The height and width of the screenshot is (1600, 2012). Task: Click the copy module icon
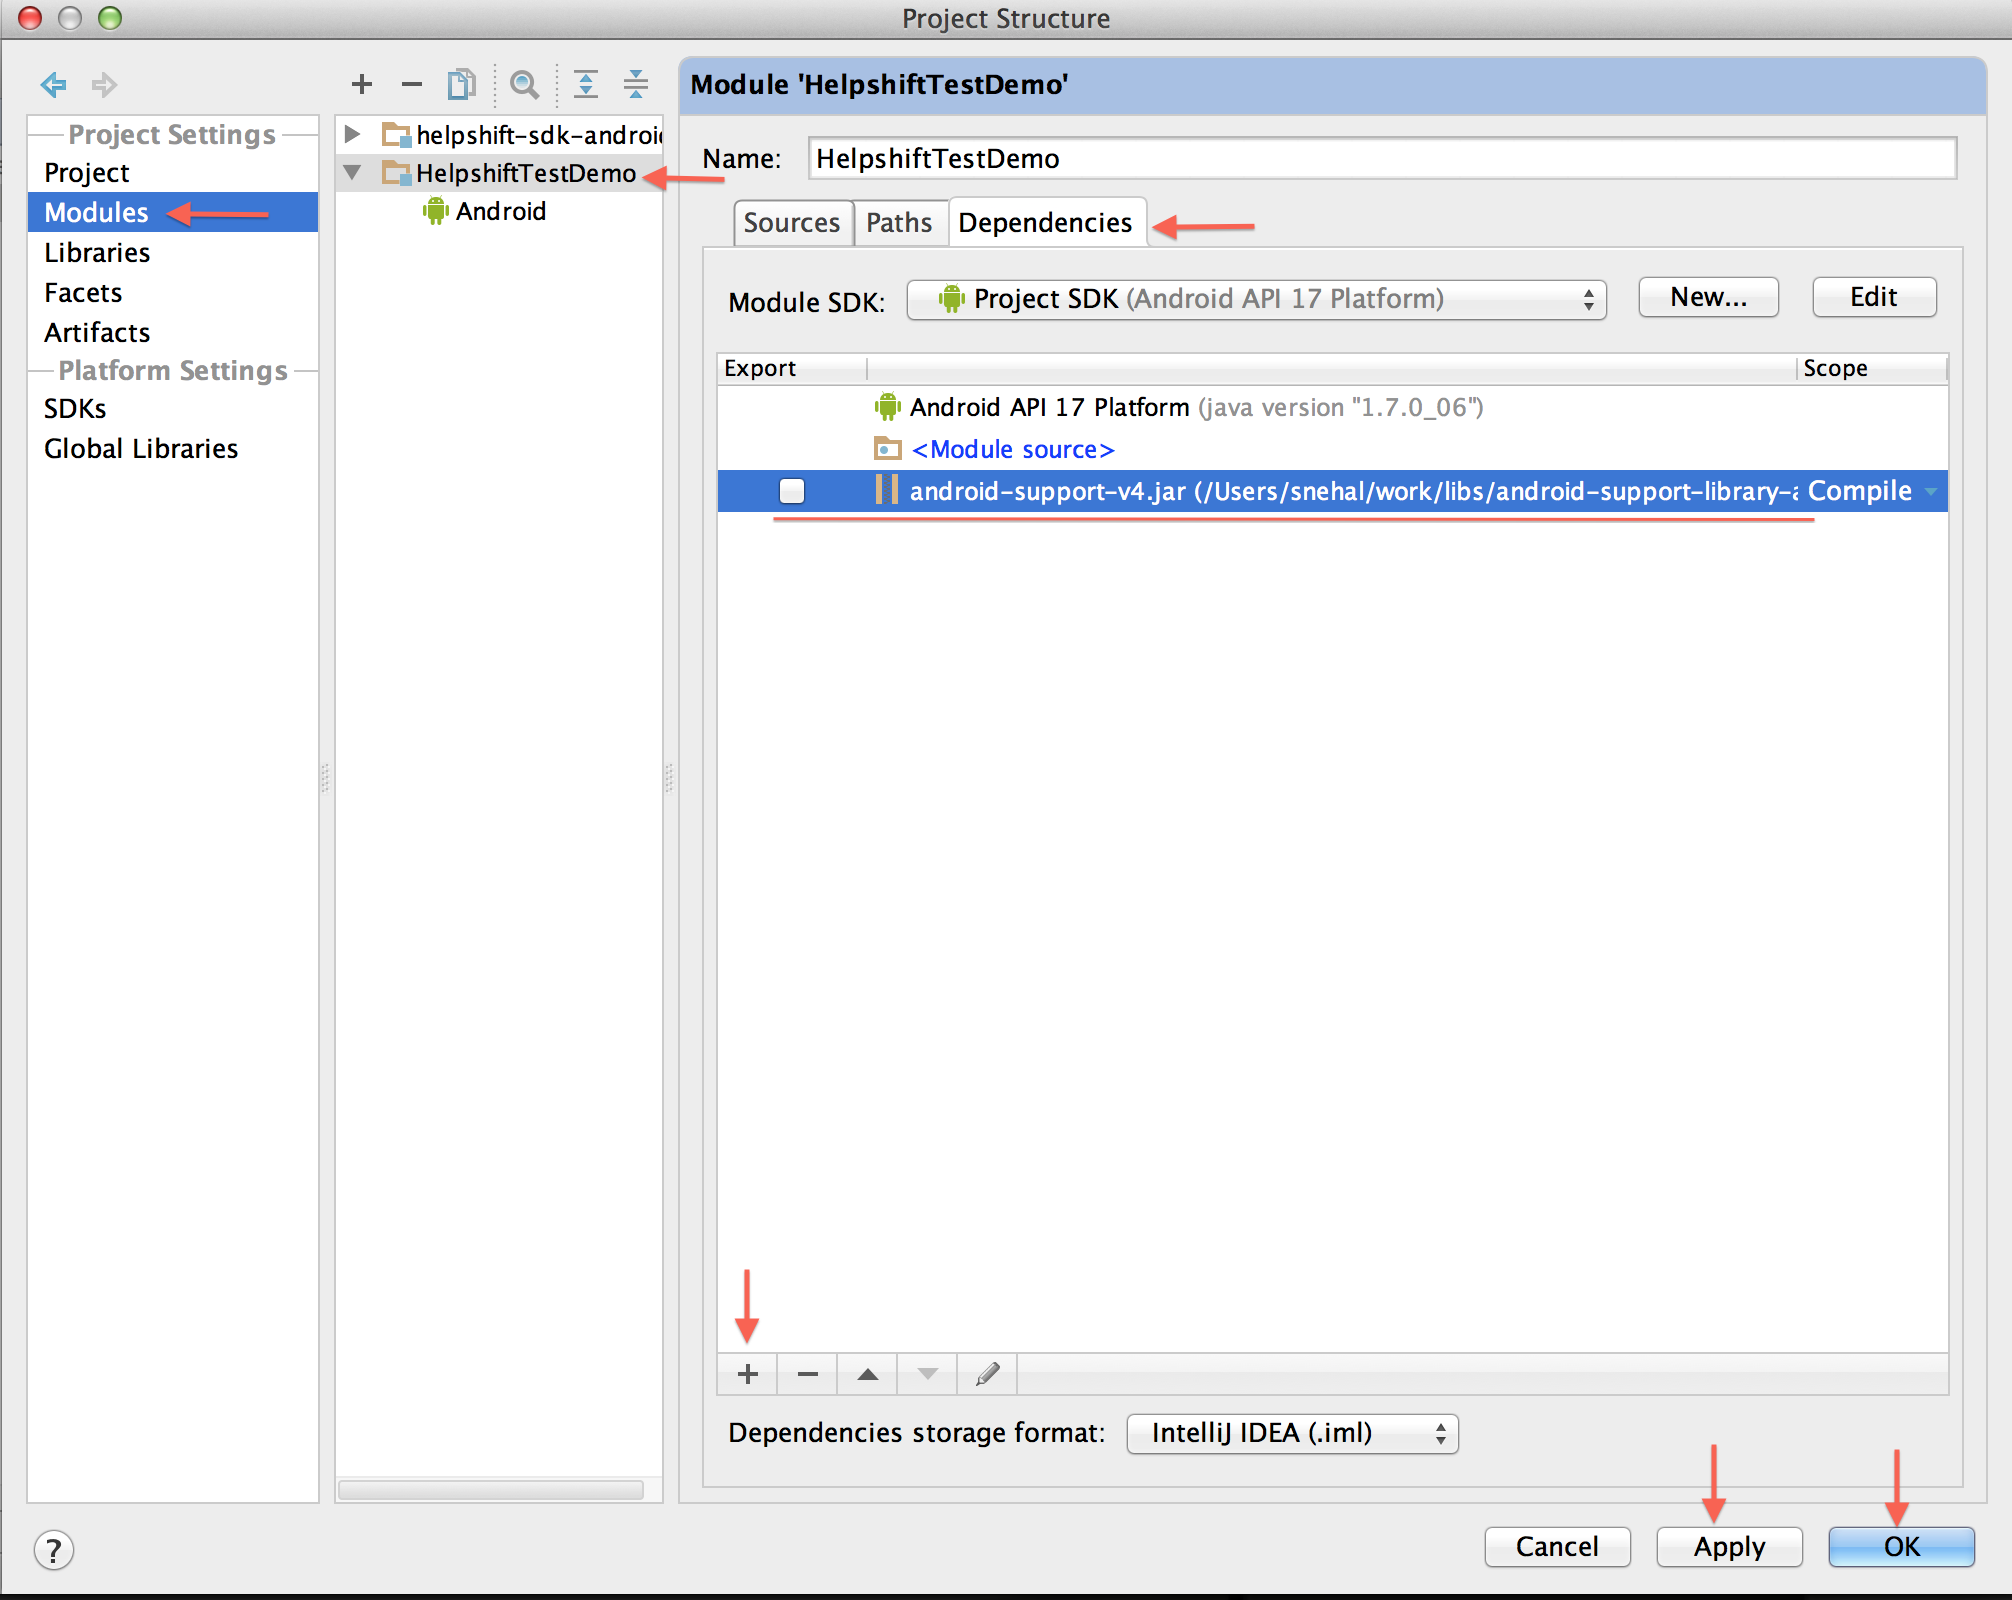point(462,84)
